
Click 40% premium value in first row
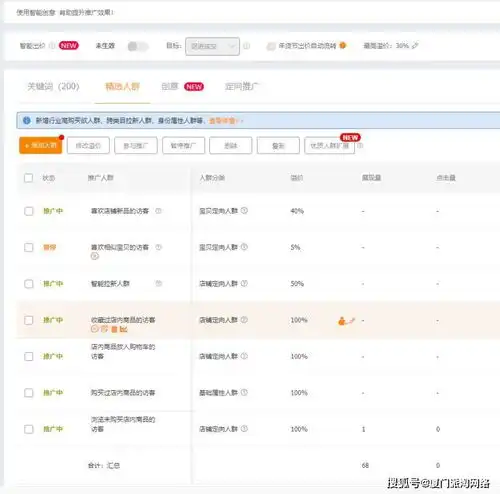pos(297,211)
